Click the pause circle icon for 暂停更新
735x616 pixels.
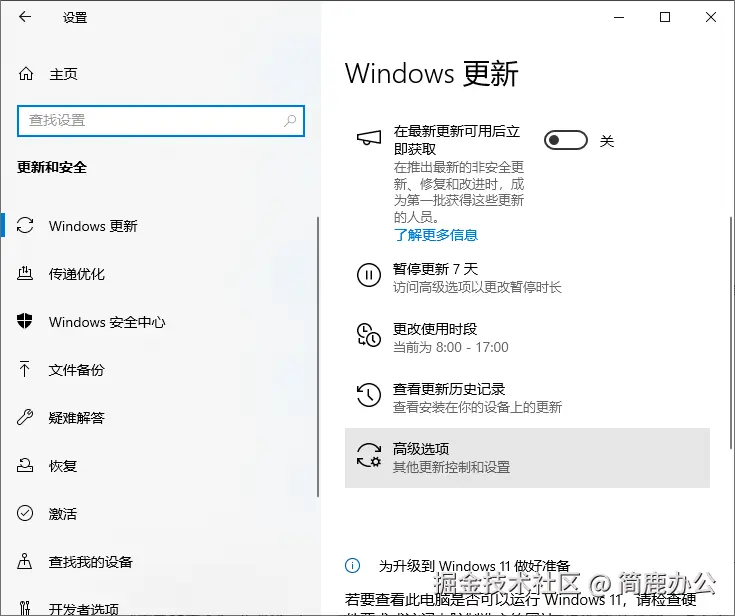369,275
